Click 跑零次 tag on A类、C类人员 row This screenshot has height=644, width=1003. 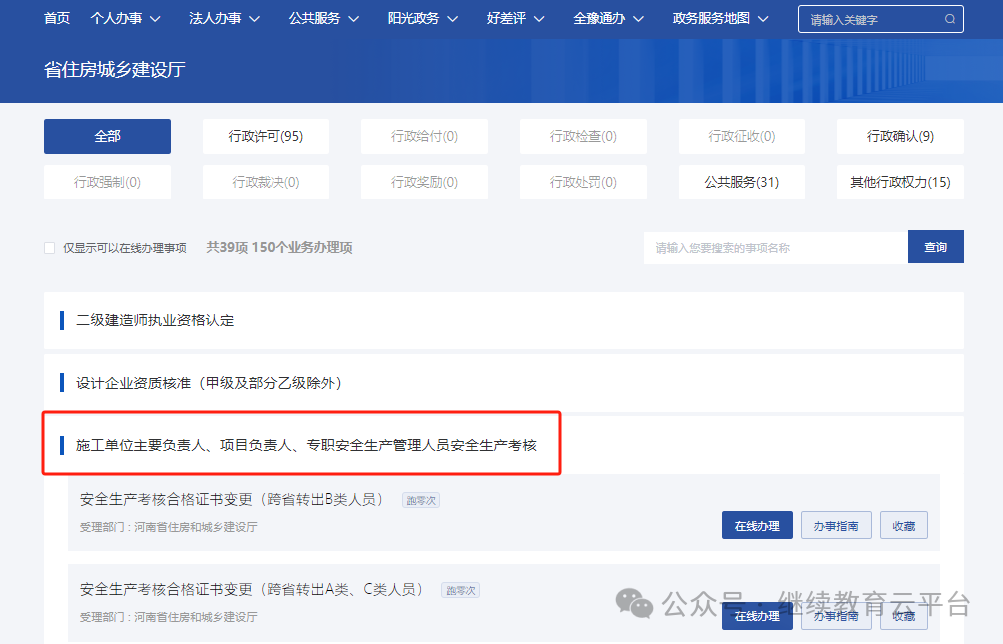tap(461, 590)
